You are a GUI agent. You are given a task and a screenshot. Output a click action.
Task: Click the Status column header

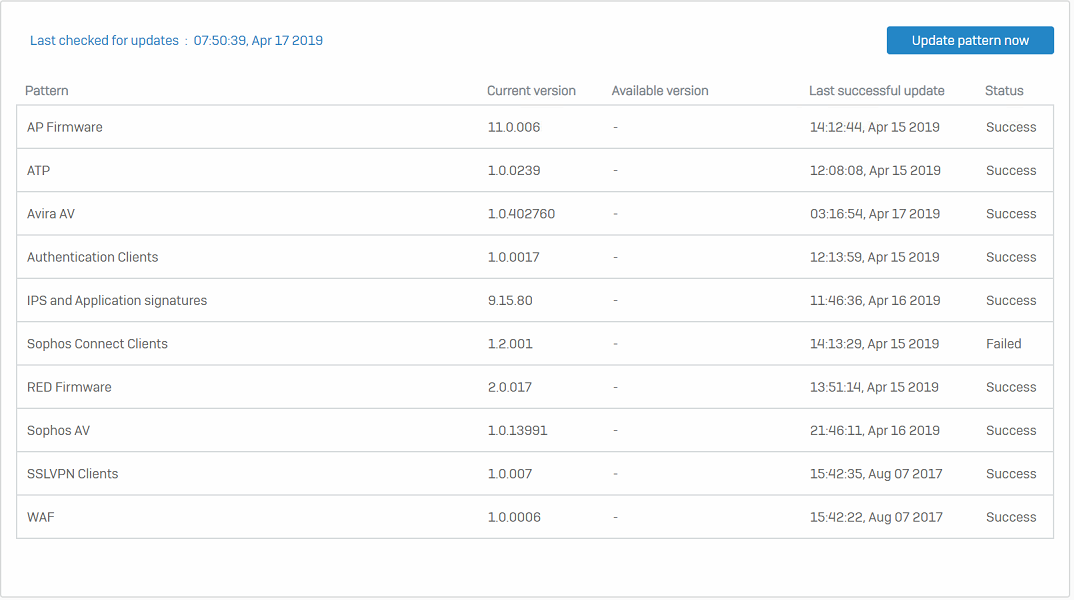pos(1004,91)
